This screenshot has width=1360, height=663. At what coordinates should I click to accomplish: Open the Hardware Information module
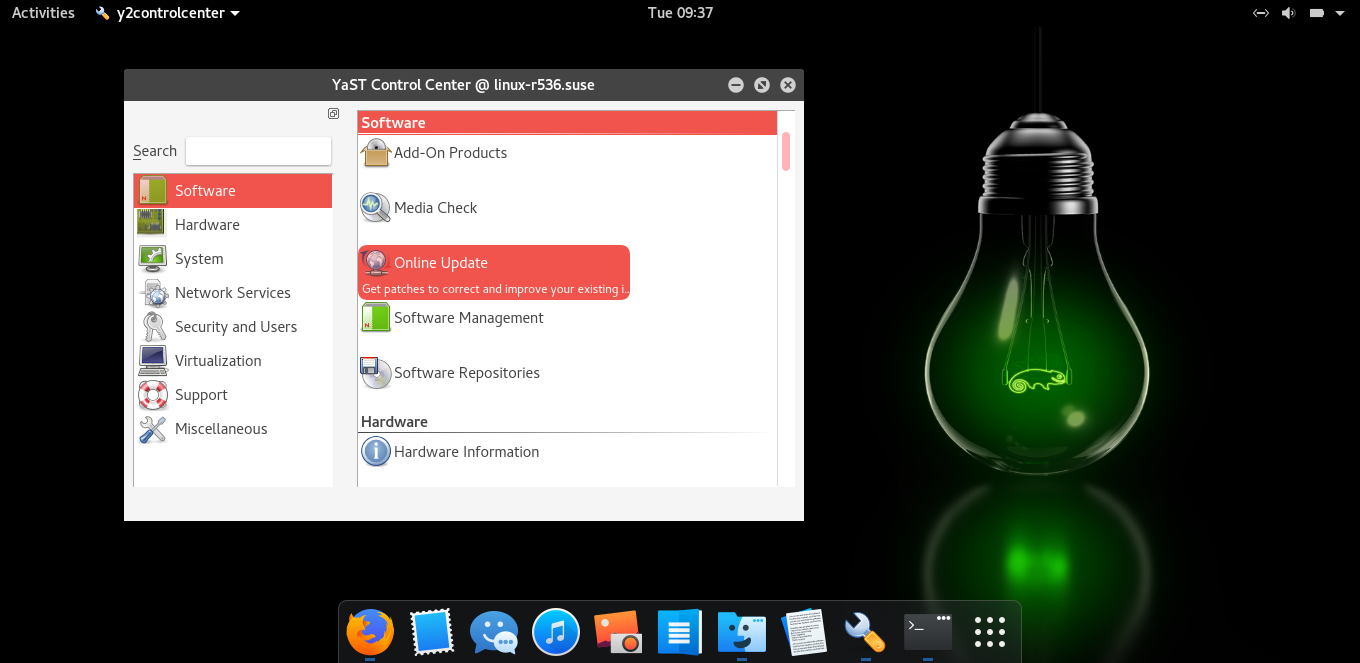[450, 452]
